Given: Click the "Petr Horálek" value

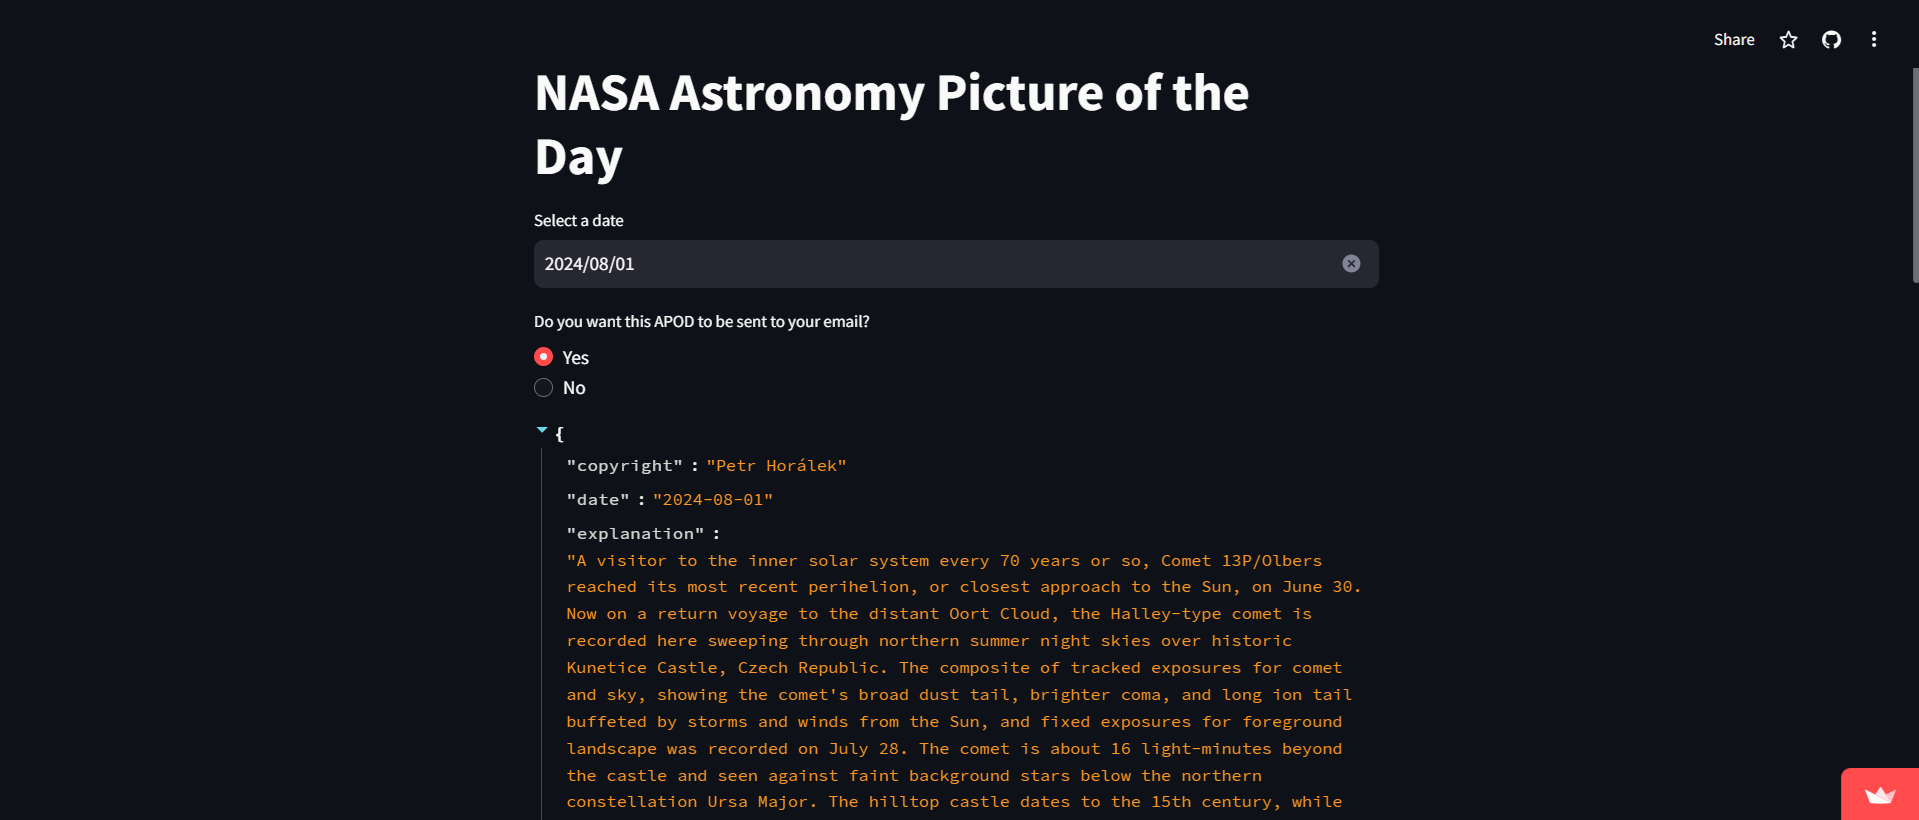Looking at the screenshot, I should 776,466.
